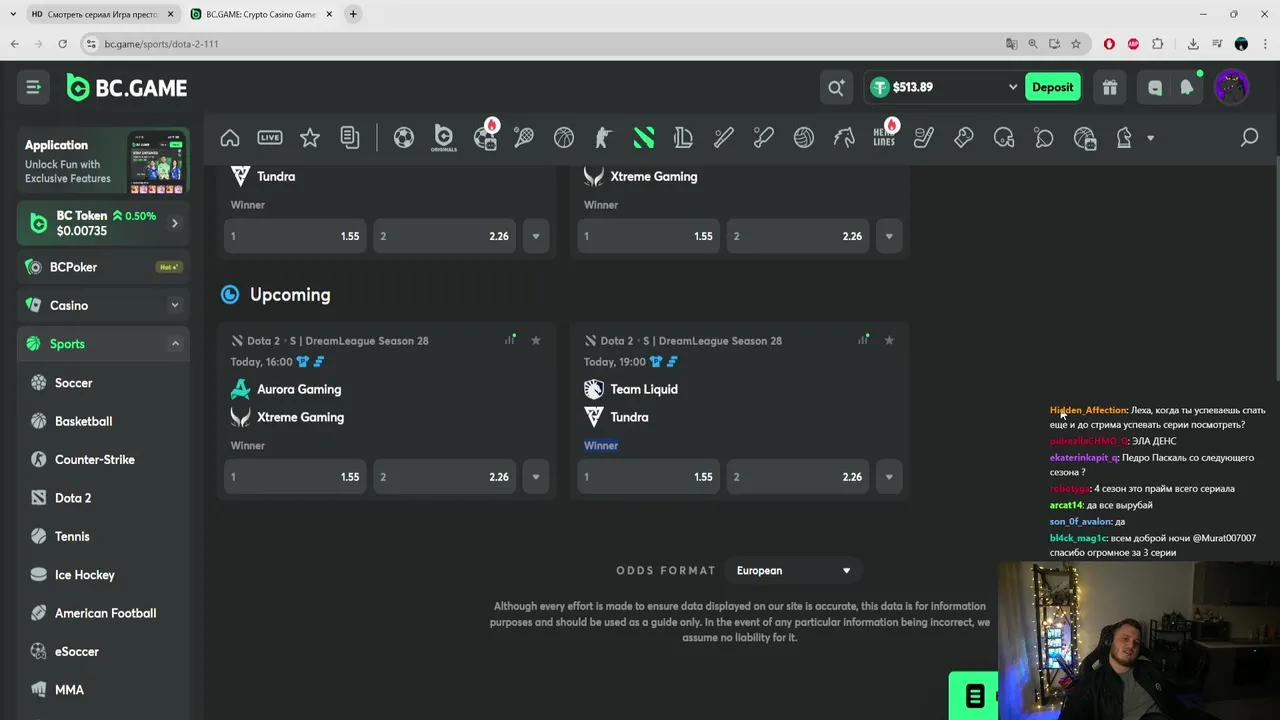
Task: Favorite the Aurora Gaming match star
Action: coord(536,341)
